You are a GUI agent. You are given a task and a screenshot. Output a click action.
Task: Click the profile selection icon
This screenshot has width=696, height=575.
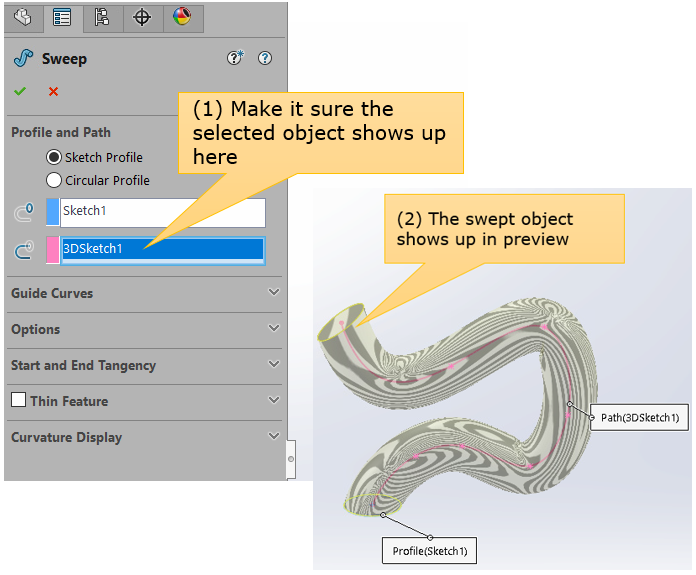pos(24,212)
